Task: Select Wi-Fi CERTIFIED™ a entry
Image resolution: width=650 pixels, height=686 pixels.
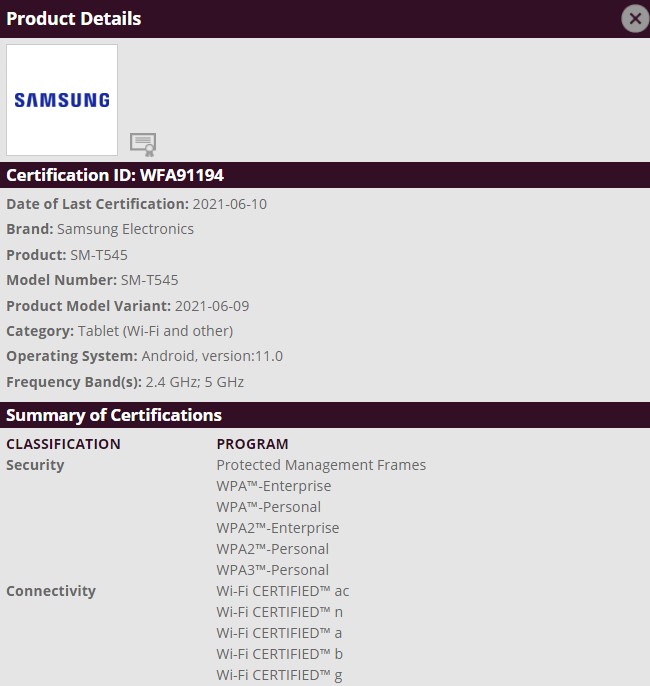Action: click(279, 633)
